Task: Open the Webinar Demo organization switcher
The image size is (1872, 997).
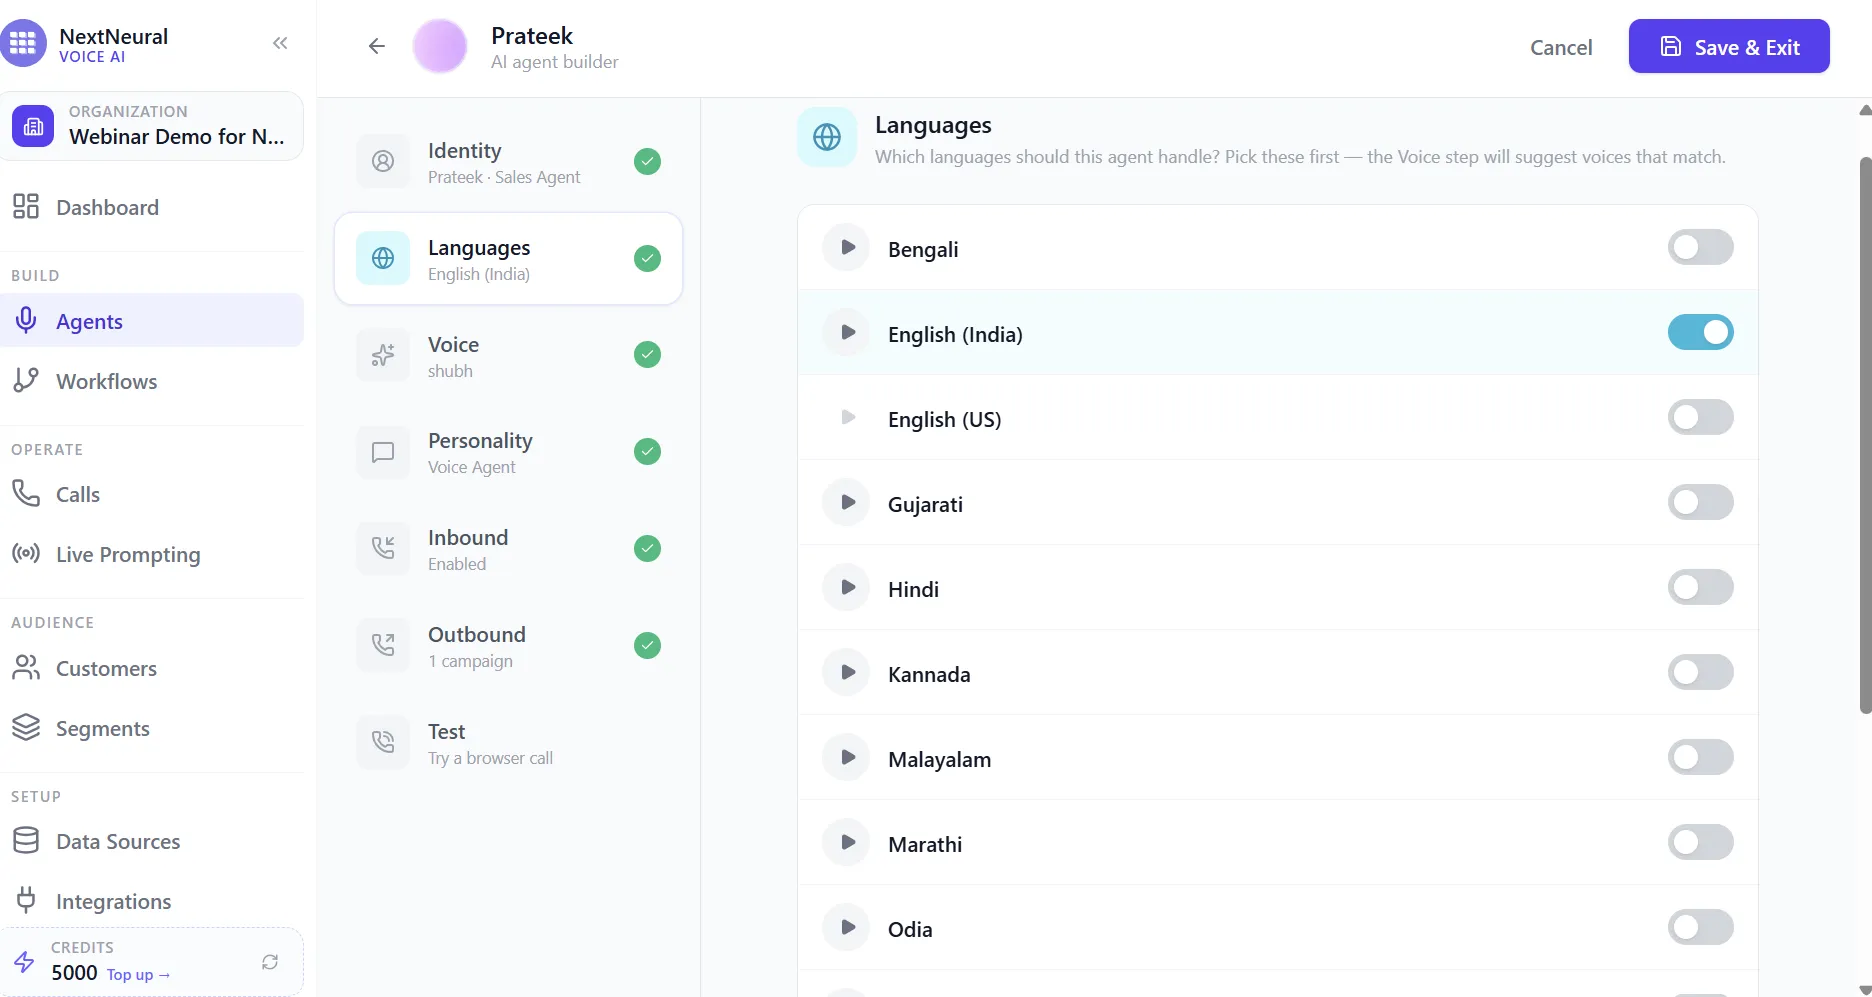Action: (152, 126)
